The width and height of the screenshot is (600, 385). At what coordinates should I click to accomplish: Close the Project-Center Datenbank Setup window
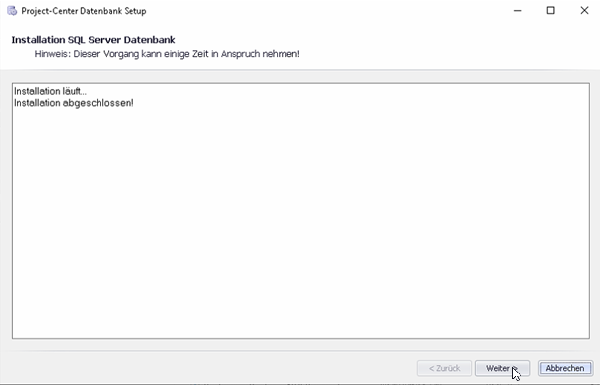pos(584,11)
